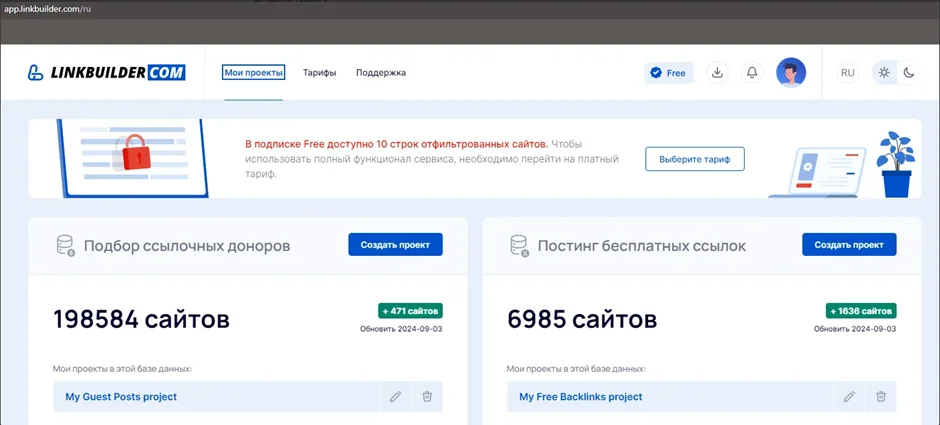
Task: Go to the Тарифы tab
Action: click(x=319, y=73)
